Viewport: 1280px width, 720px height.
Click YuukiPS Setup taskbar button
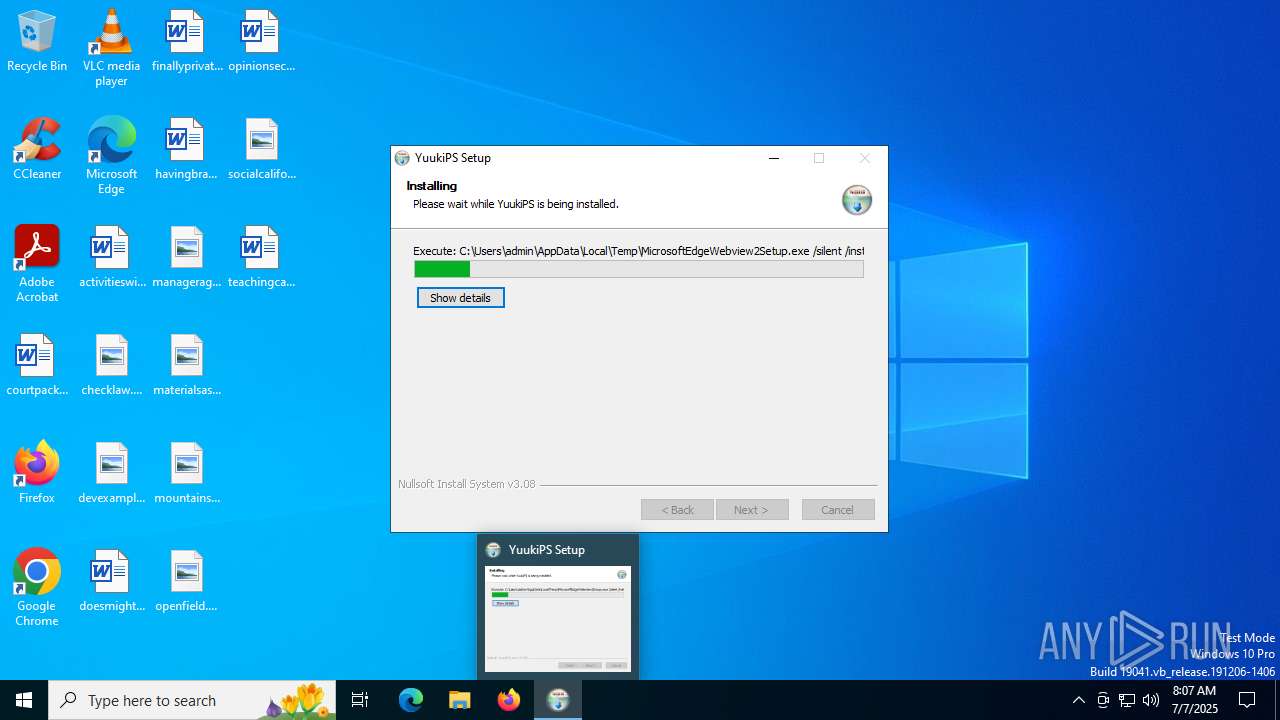(557, 700)
